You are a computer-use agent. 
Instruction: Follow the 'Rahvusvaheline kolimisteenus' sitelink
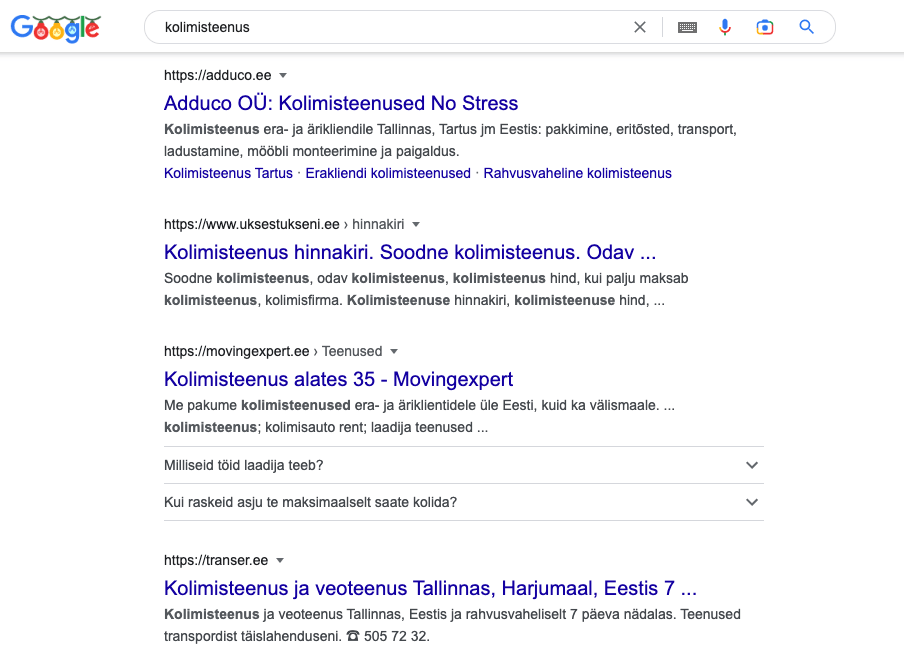pyautogui.click(x=577, y=173)
